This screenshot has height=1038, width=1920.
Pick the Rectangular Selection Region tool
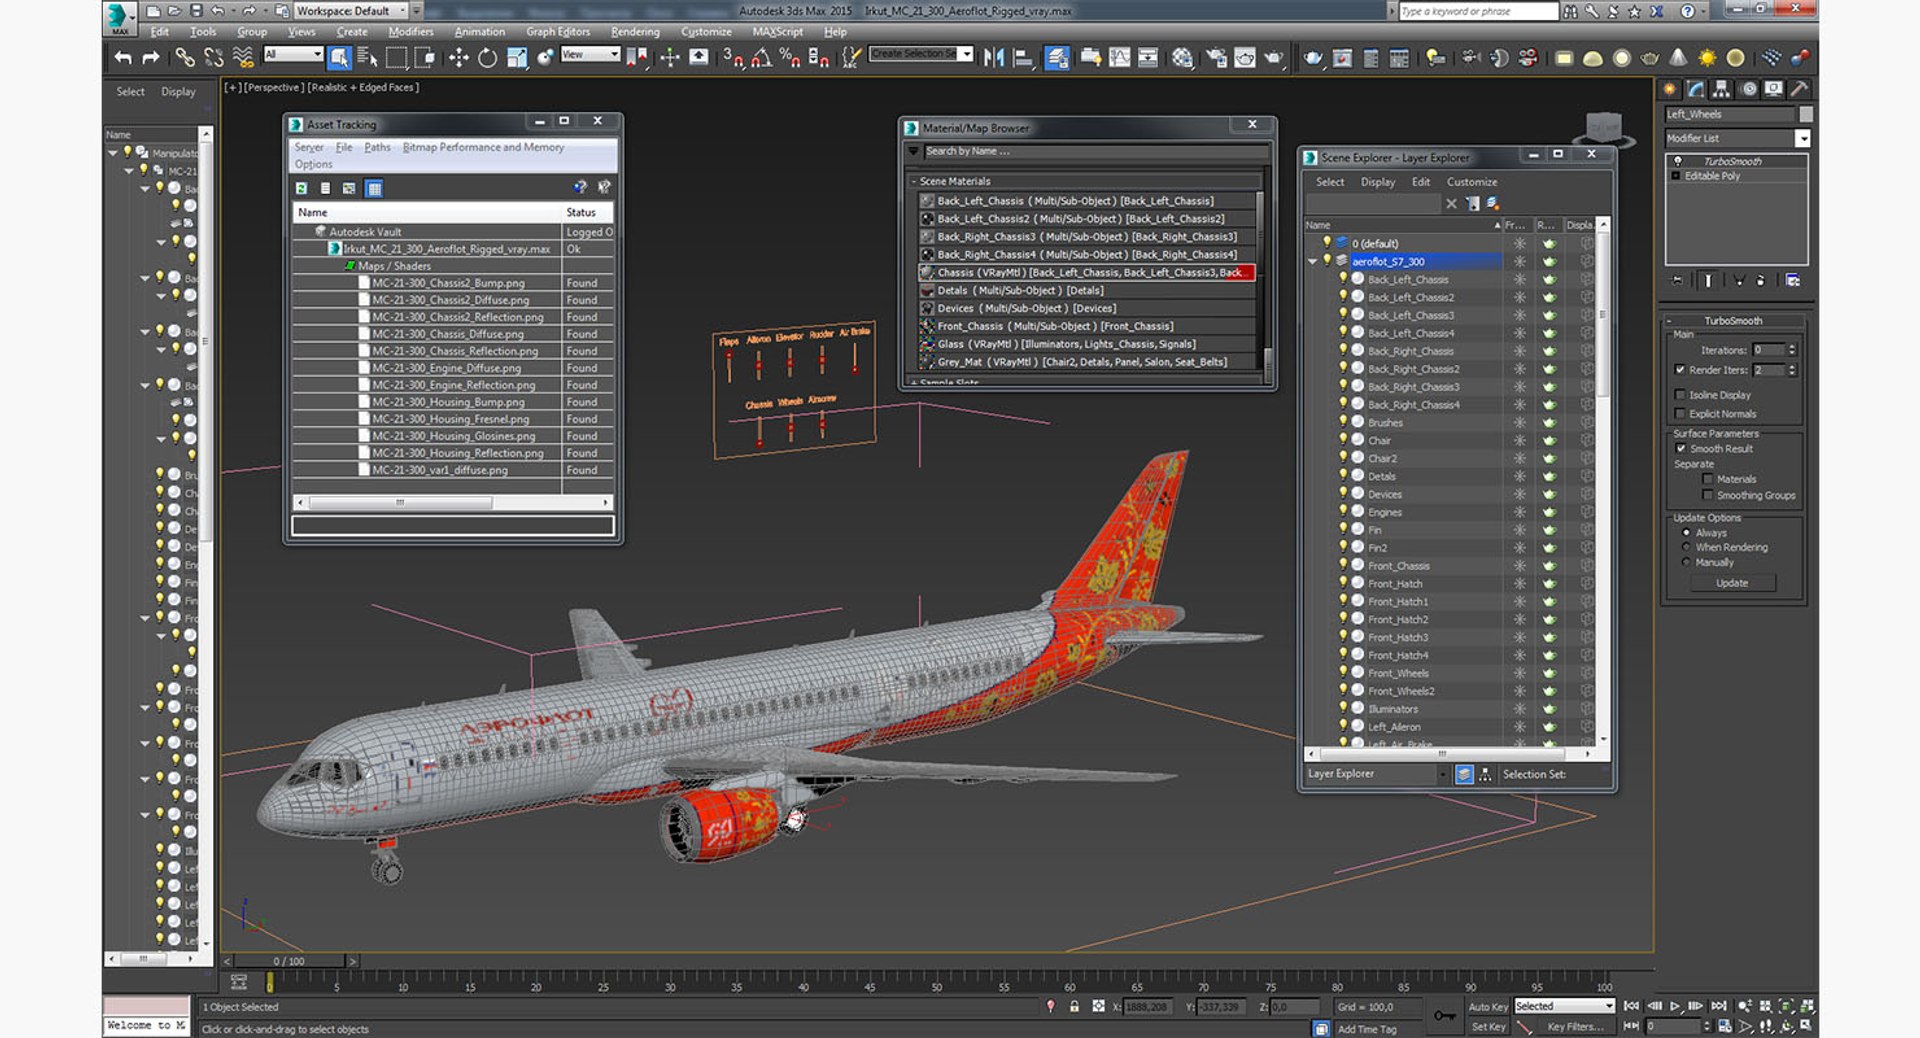point(397,58)
